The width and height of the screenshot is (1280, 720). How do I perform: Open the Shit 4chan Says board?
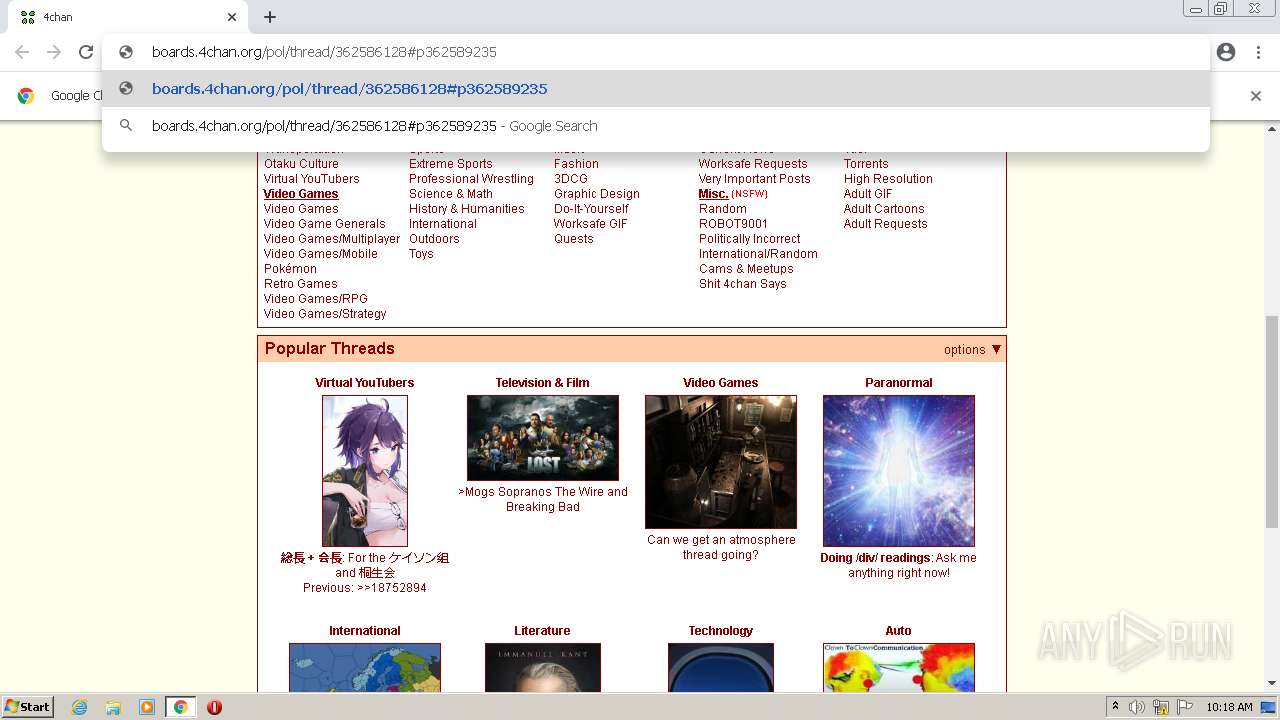click(743, 284)
